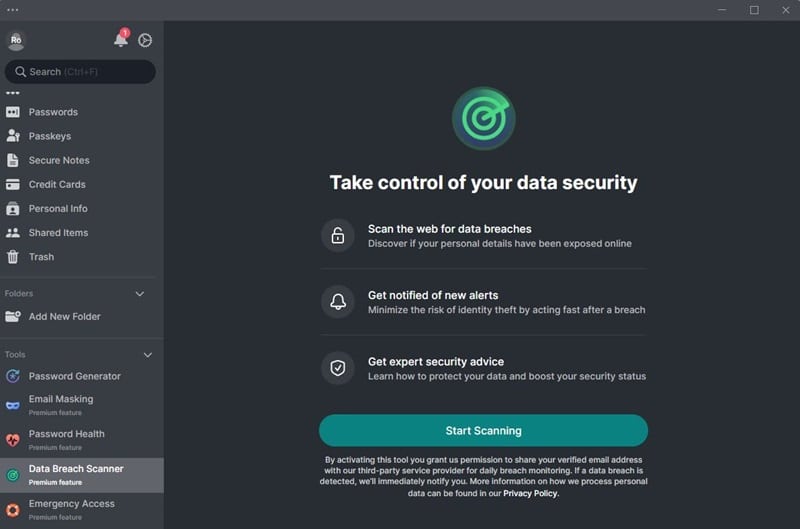The image size is (800, 529).
Task: Select the Passkeys icon
Action: 13,136
